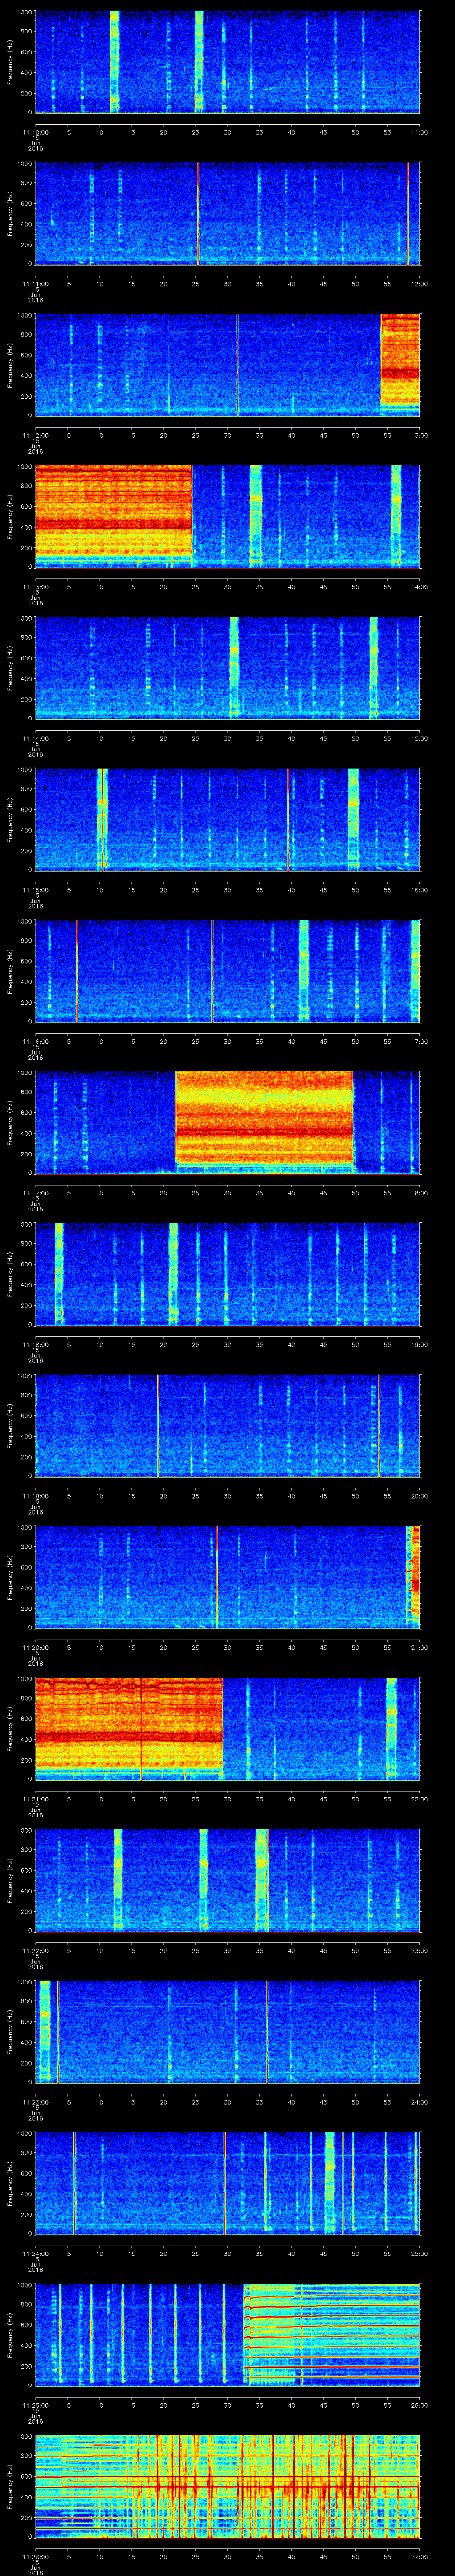Open the spectrogram panel starting at 11:22:00
The image size is (455, 2576).
tap(228, 1880)
